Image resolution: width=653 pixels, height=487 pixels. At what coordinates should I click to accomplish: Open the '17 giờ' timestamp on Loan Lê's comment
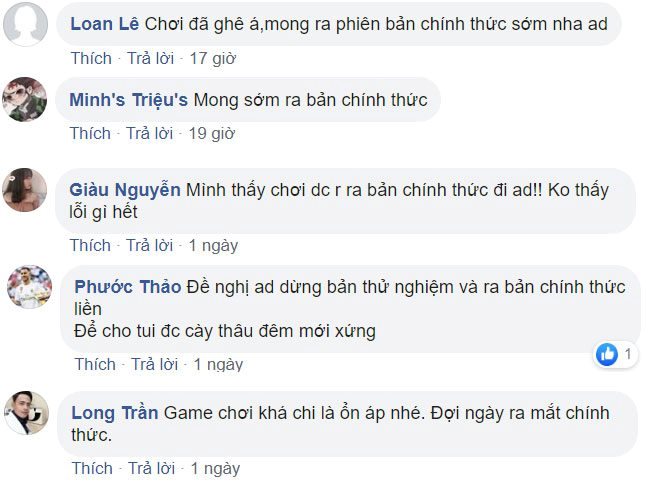coord(212,58)
